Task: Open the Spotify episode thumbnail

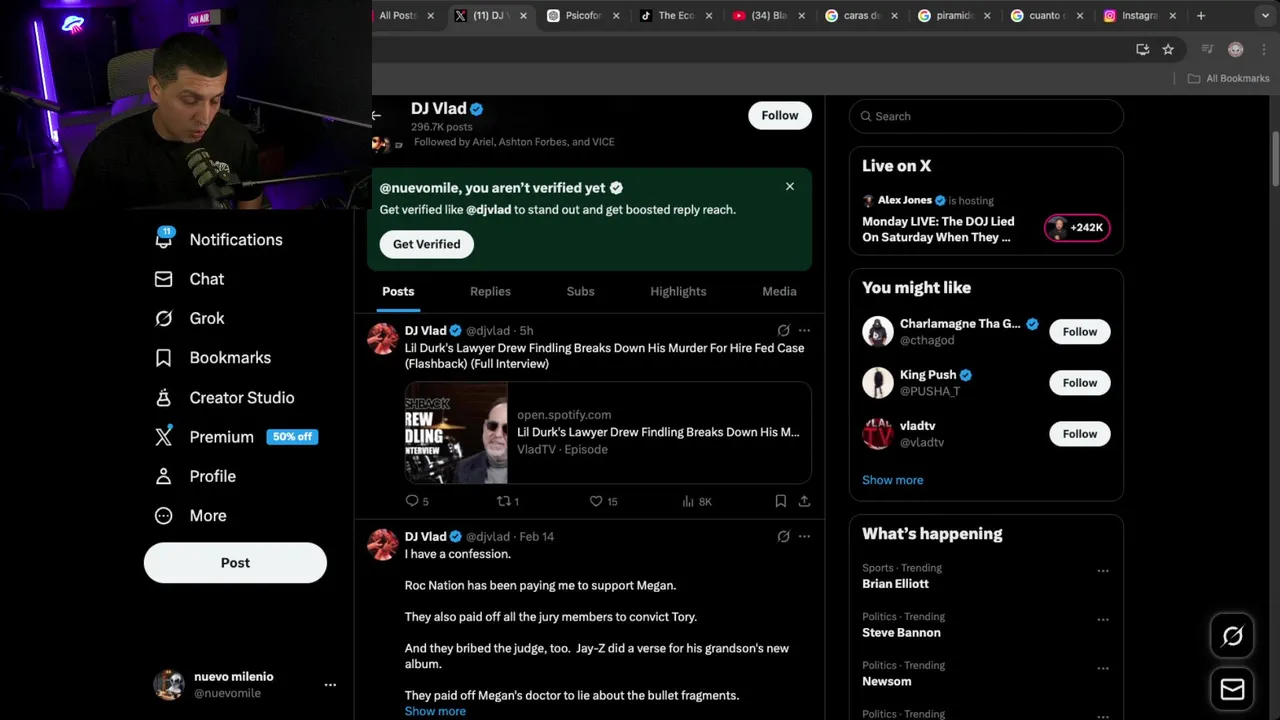Action: pyautogui.click(x=456, y=433)
